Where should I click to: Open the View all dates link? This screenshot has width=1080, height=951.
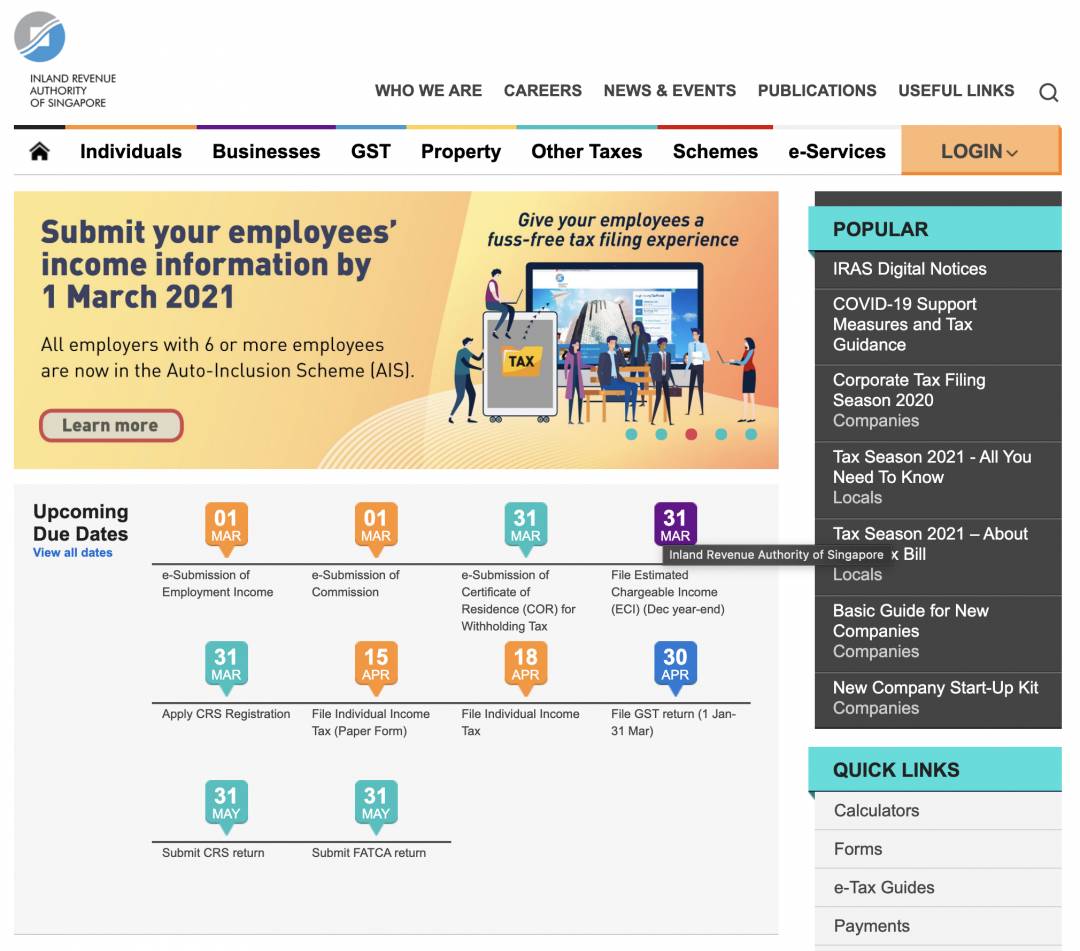73,553
